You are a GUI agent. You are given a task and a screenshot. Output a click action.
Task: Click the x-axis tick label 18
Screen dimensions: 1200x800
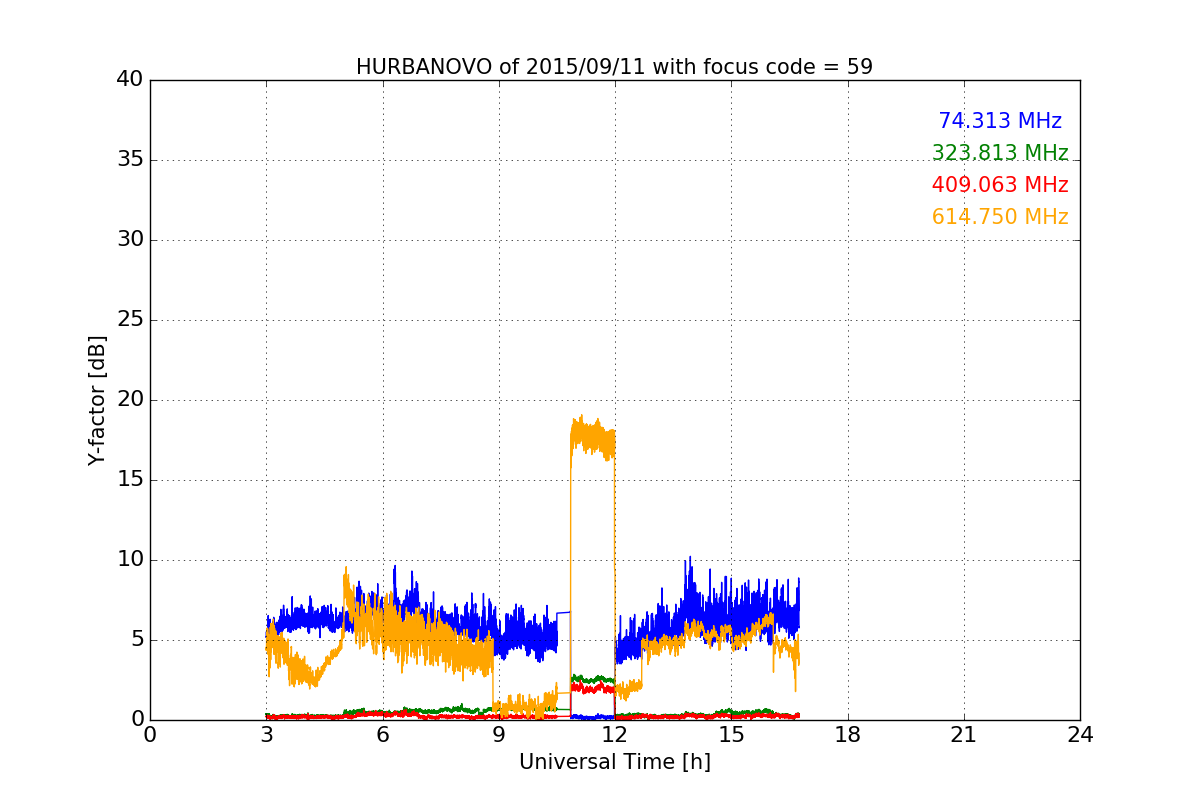tap(848, 735)
